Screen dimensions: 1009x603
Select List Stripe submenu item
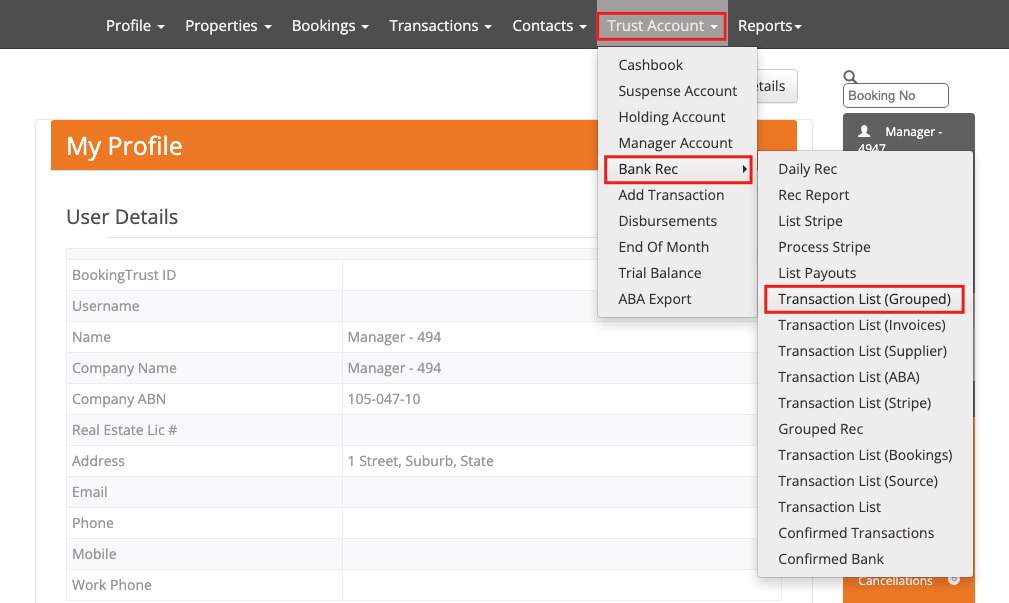coord(810,221)
